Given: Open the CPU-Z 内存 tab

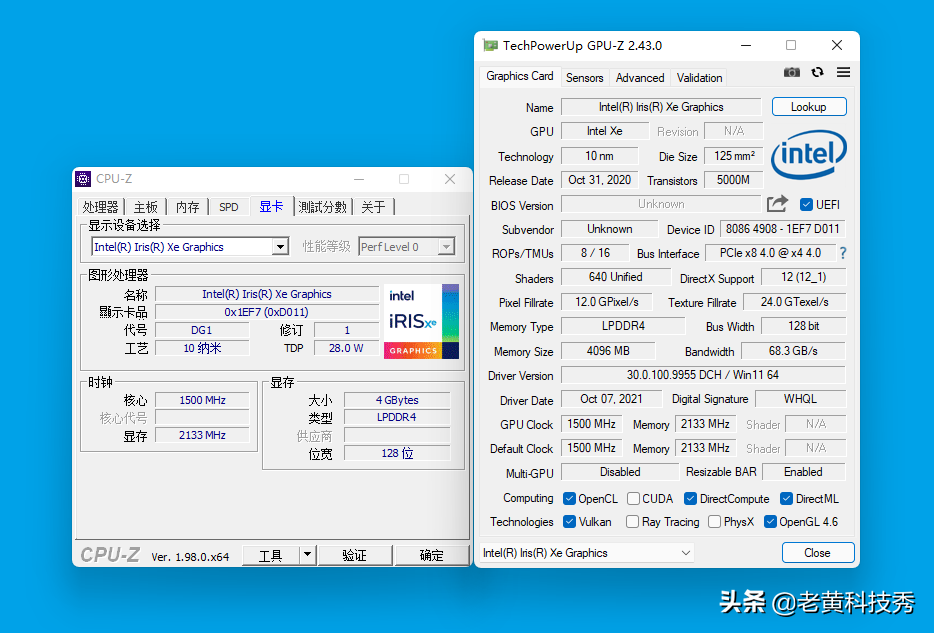Looking at the screenshot, I should pyautogui.click(x=188, y=207).
